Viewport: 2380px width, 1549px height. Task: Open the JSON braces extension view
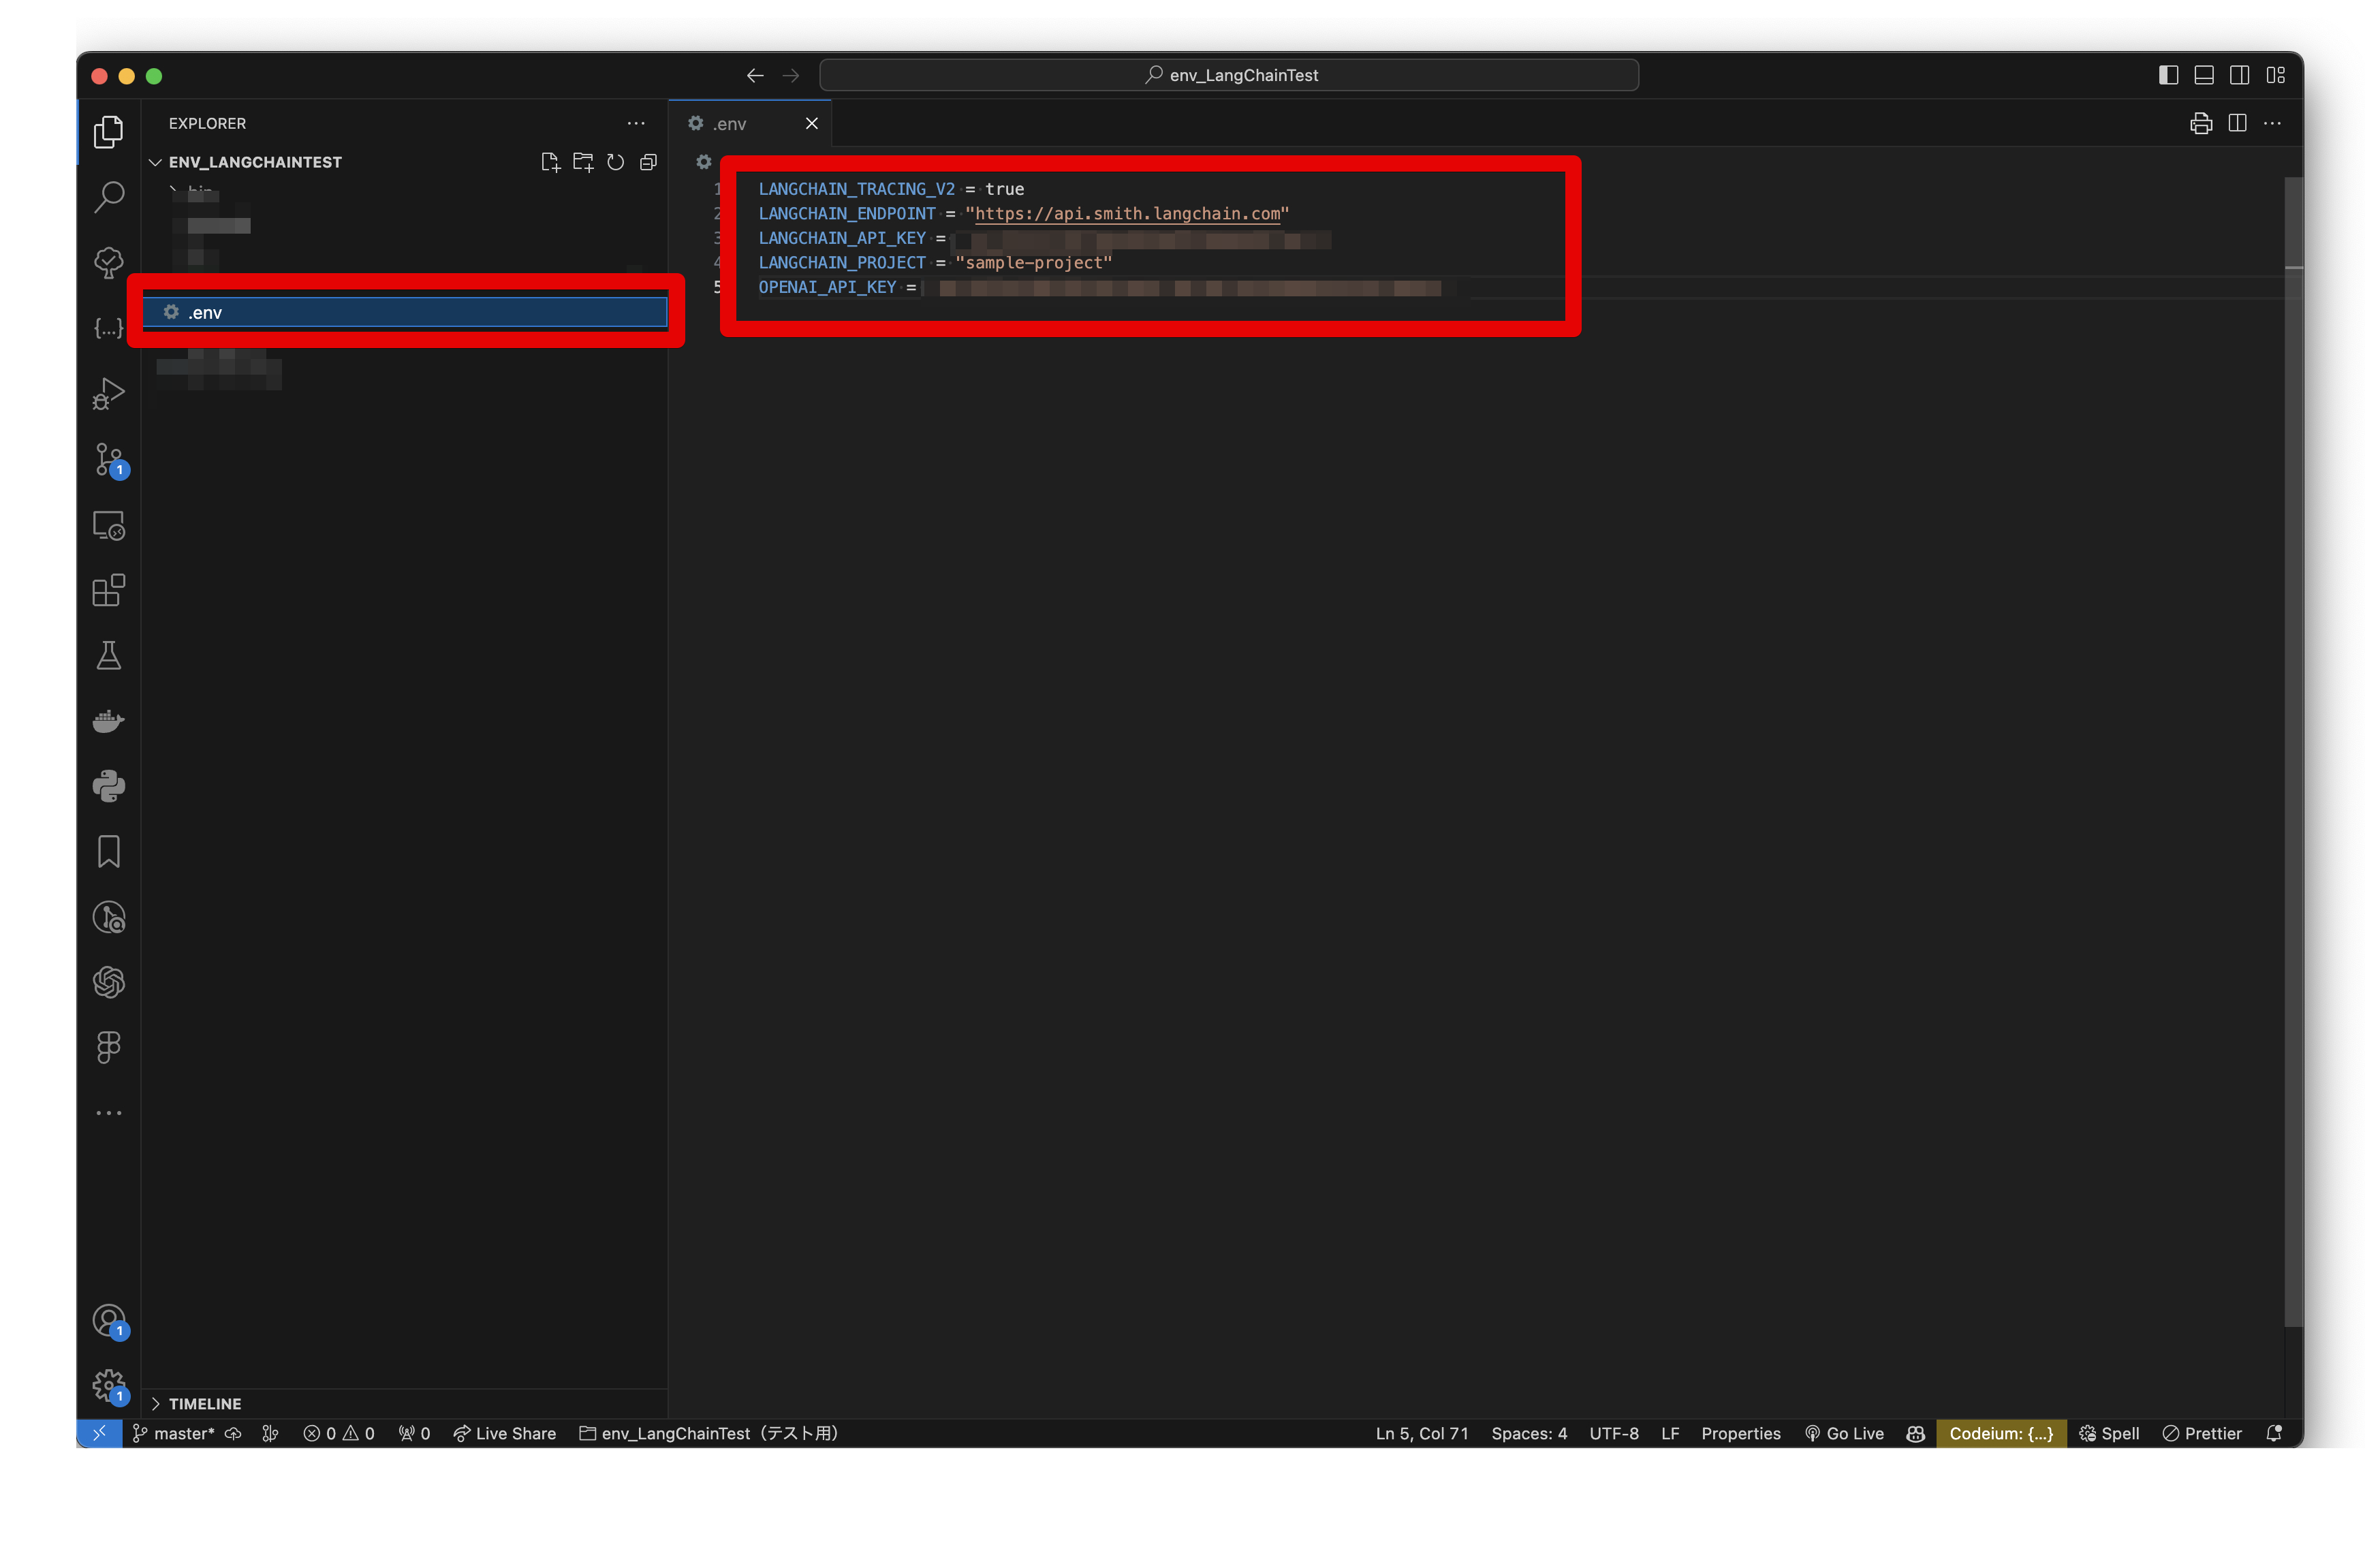click(108, 328)
